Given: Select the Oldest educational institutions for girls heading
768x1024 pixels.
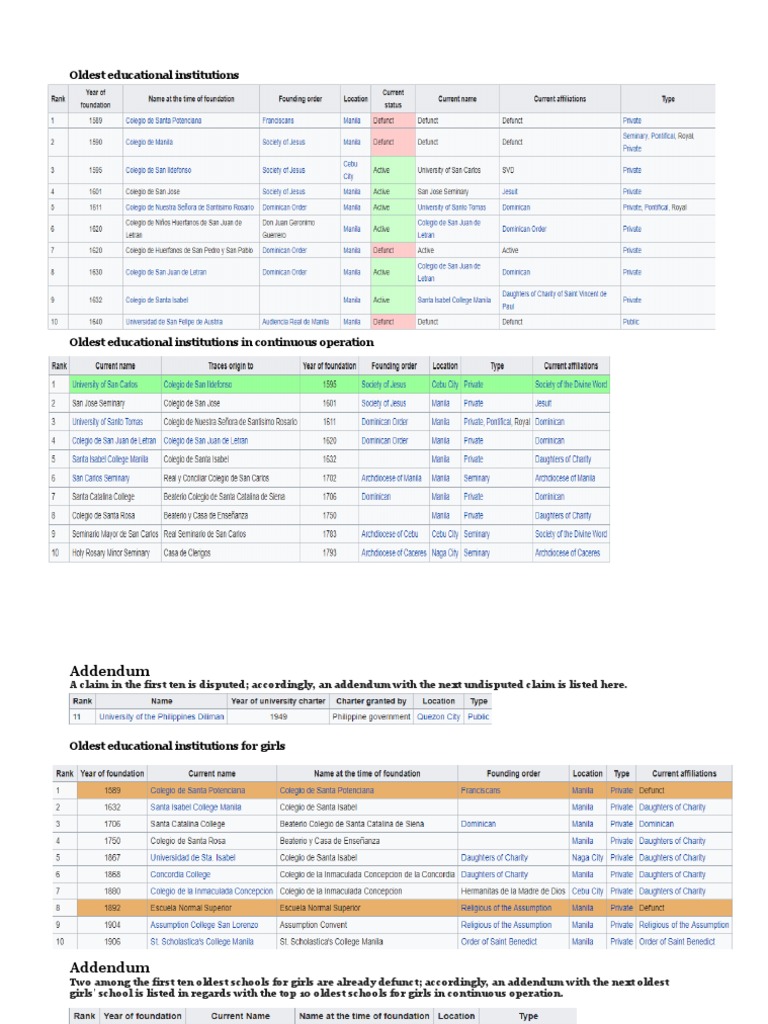Looking at the screenshot, I should [x=177, y=746].
